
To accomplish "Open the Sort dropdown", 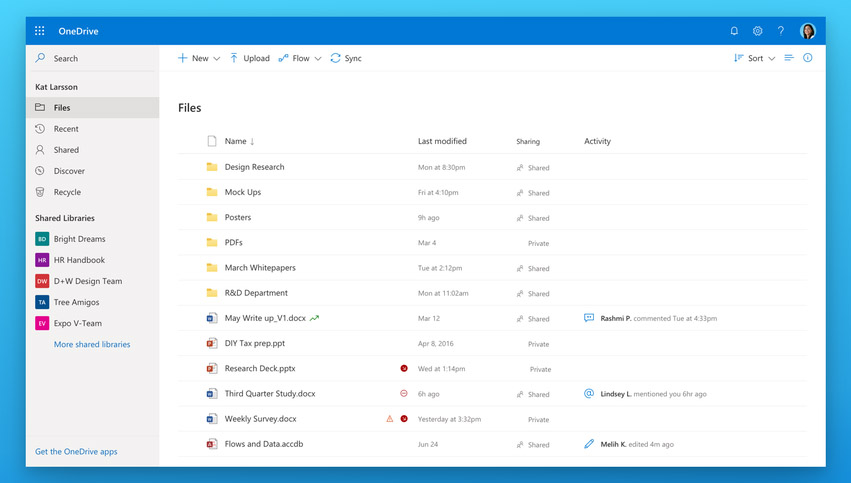I will click(754, 58).
